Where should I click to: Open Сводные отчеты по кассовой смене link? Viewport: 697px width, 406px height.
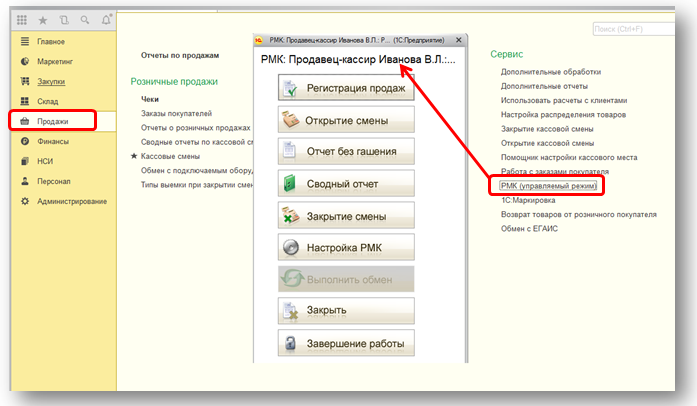pos(197,142)
